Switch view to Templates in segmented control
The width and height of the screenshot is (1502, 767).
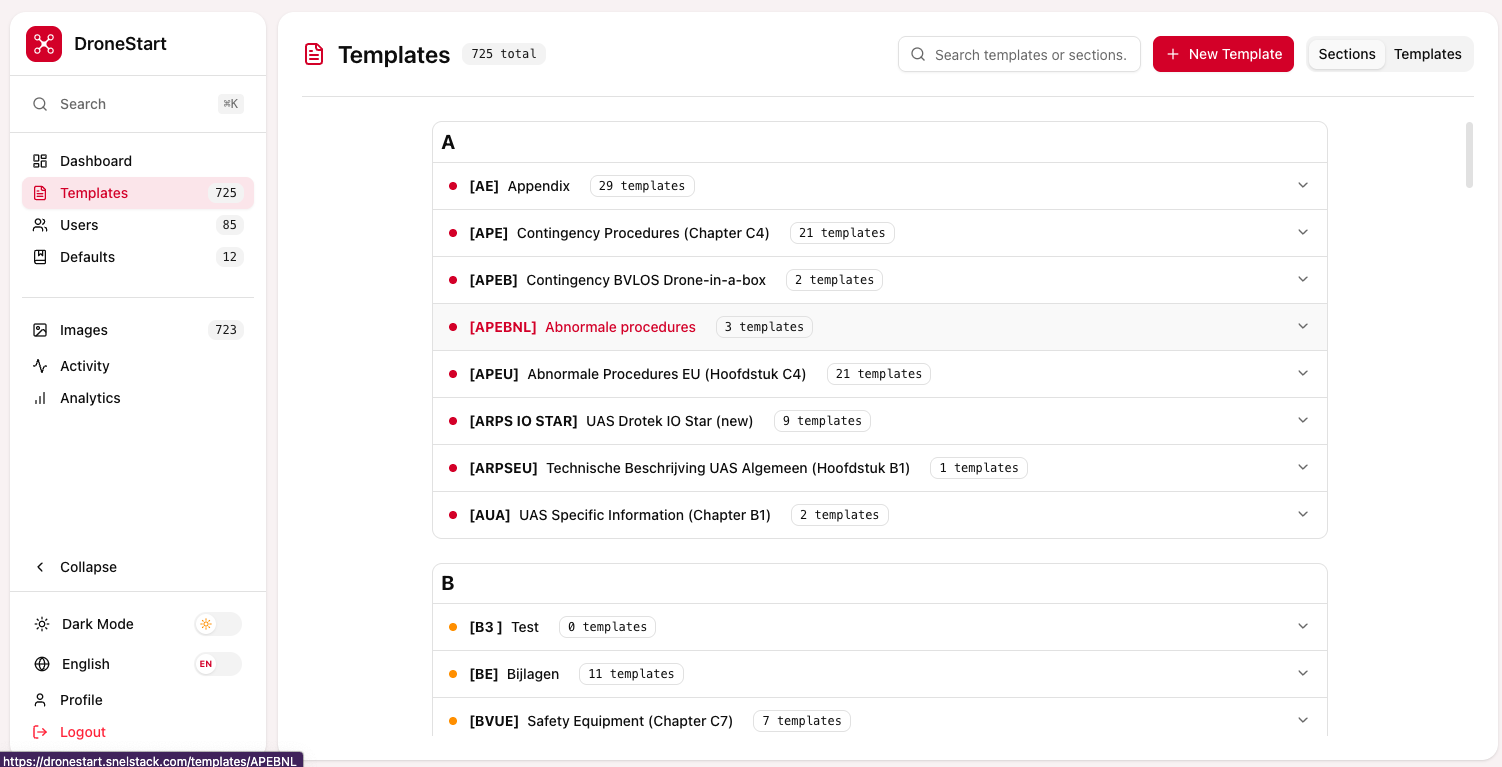pos(1427,54)
